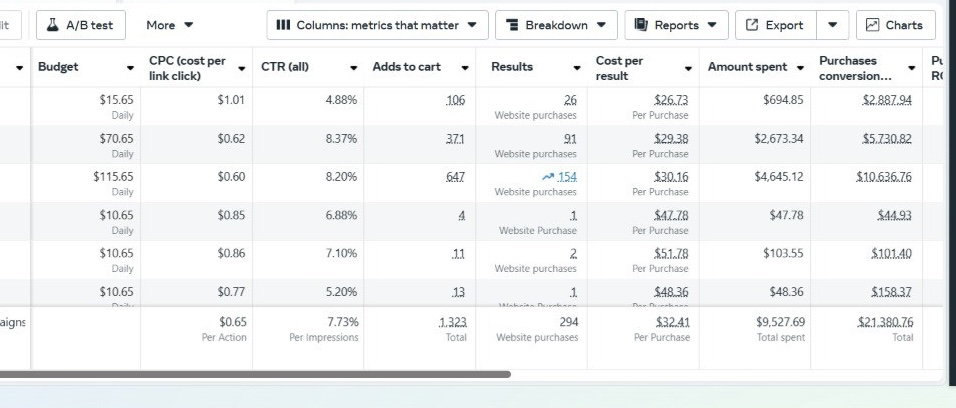Viewport: 956px width, 408px height.
Task: Click the Breakdown icon in the toolbar
Action: tap(512, 25)
